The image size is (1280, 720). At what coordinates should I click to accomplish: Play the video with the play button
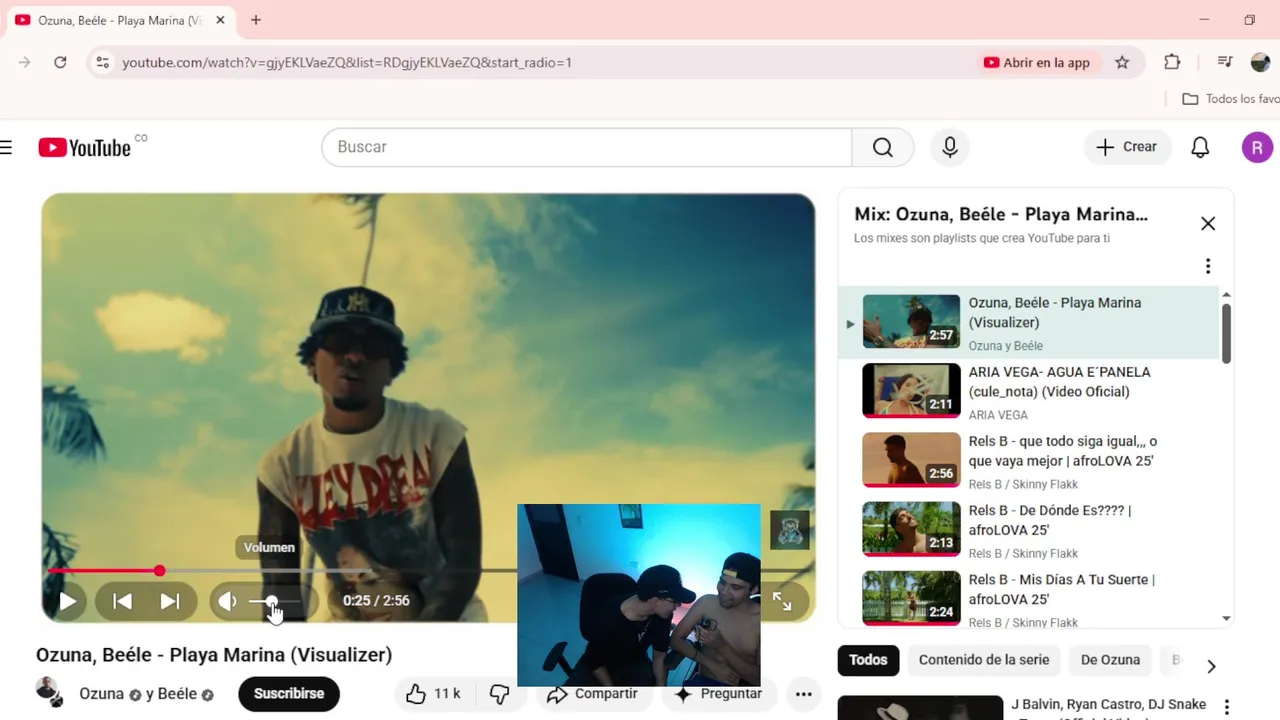click(x=67, y=601)
